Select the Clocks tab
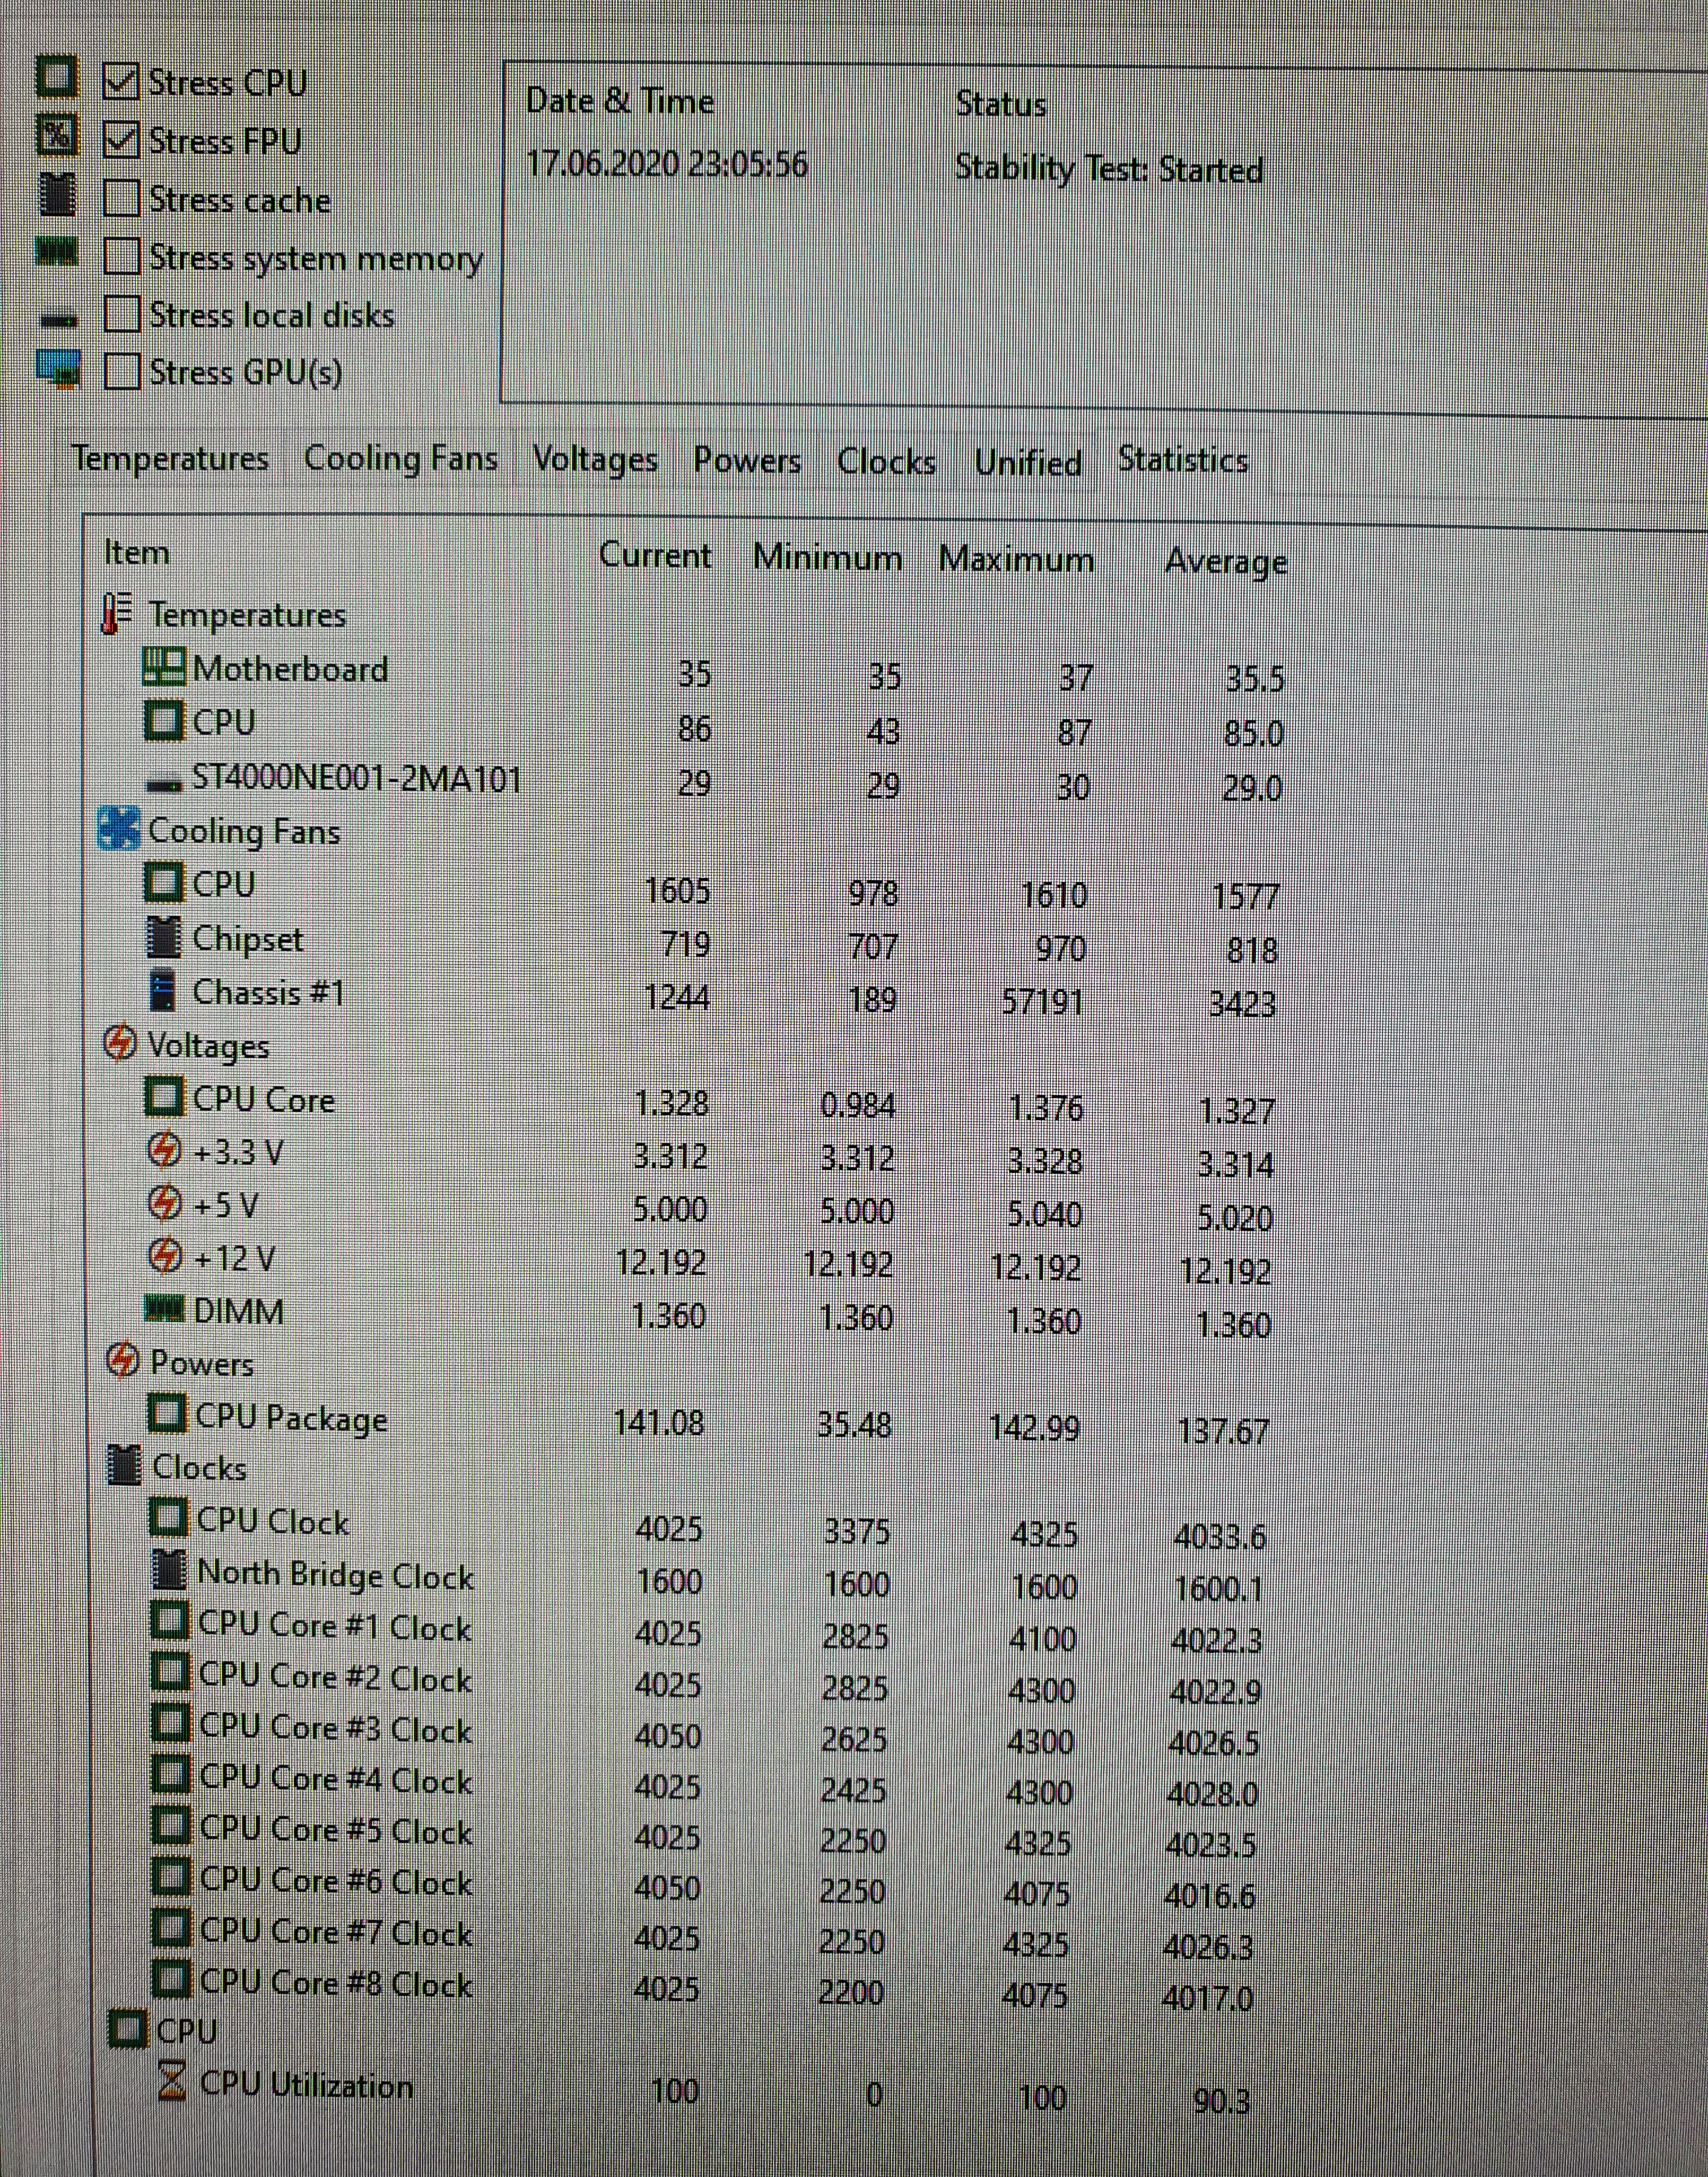 pos(886,462)
